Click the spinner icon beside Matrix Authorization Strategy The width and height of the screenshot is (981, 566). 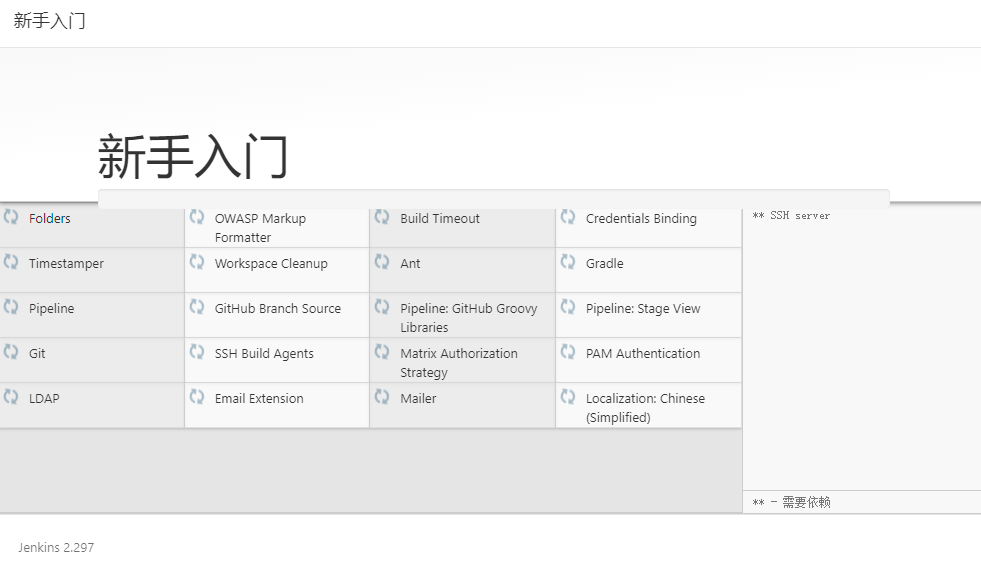pos(382,351)
